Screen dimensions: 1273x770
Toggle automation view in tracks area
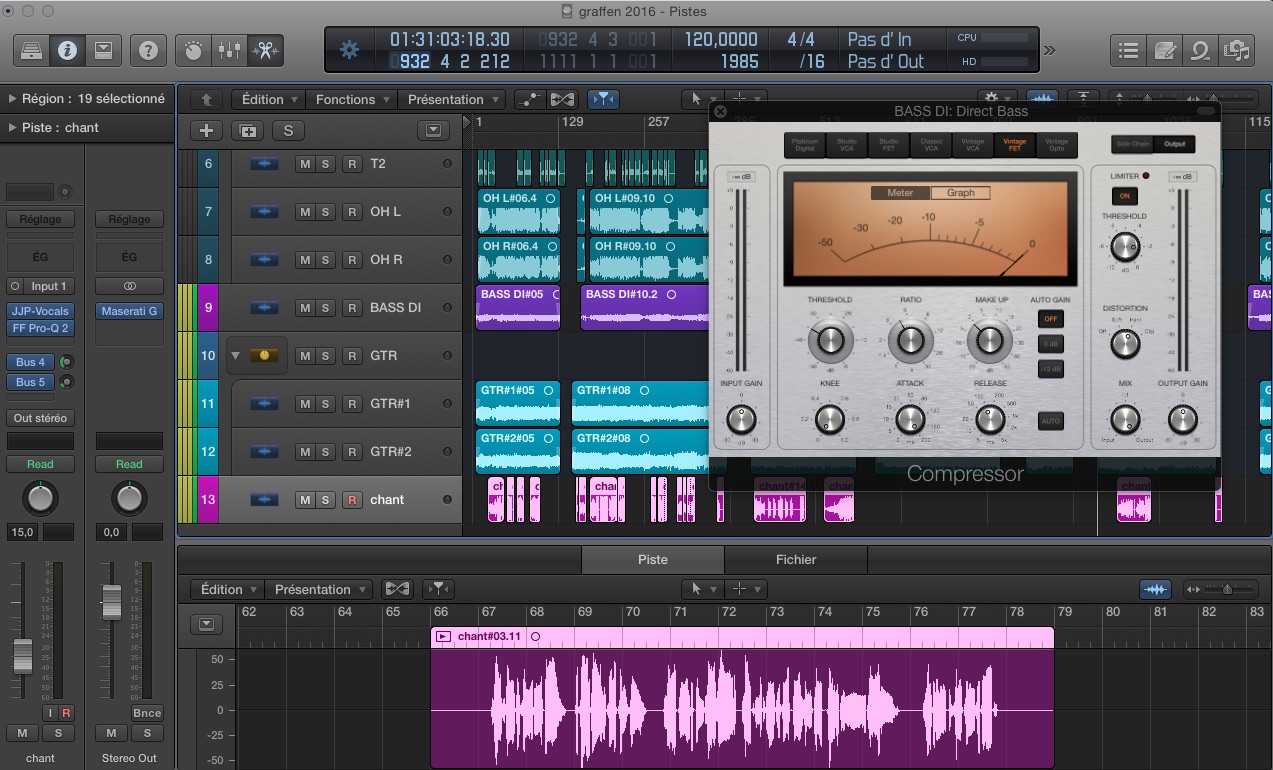coord(530,99)
